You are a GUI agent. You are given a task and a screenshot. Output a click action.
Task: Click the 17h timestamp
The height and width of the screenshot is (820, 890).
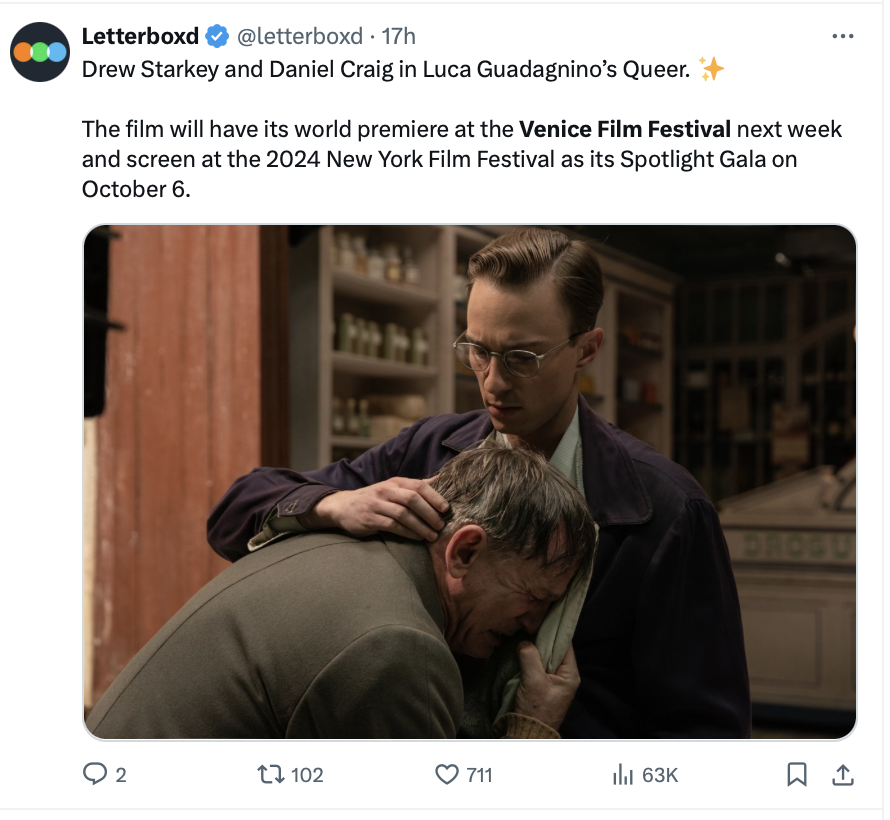click(x=398, y=36)
